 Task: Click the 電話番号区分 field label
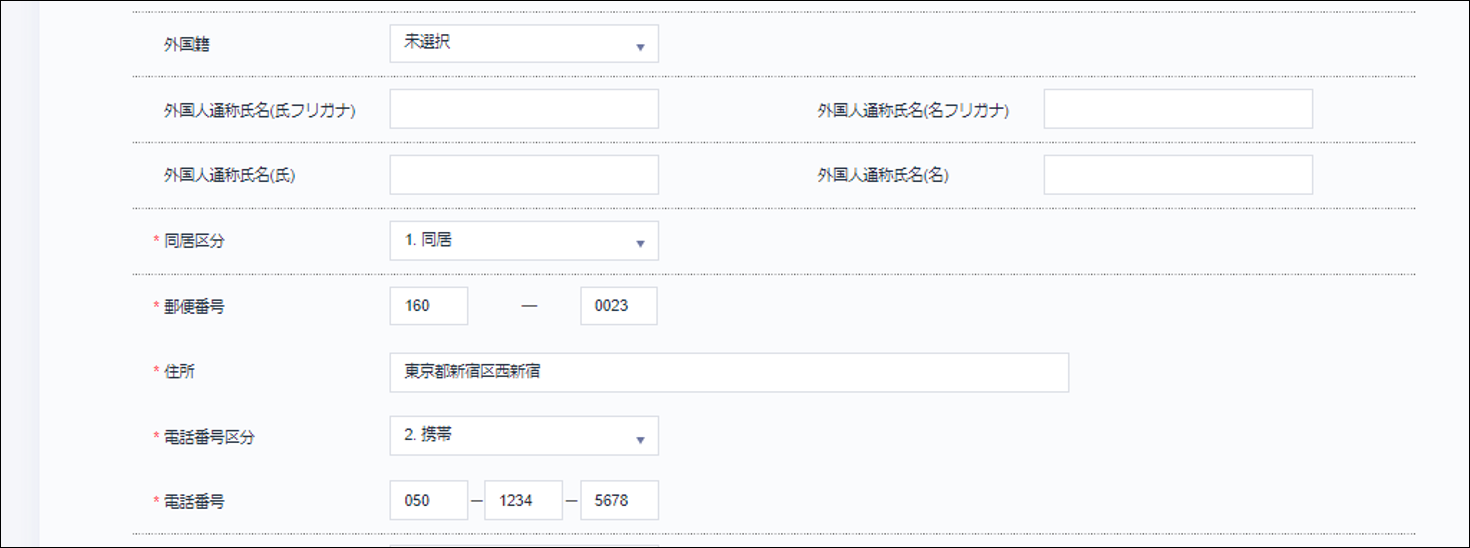pos(208,437)
